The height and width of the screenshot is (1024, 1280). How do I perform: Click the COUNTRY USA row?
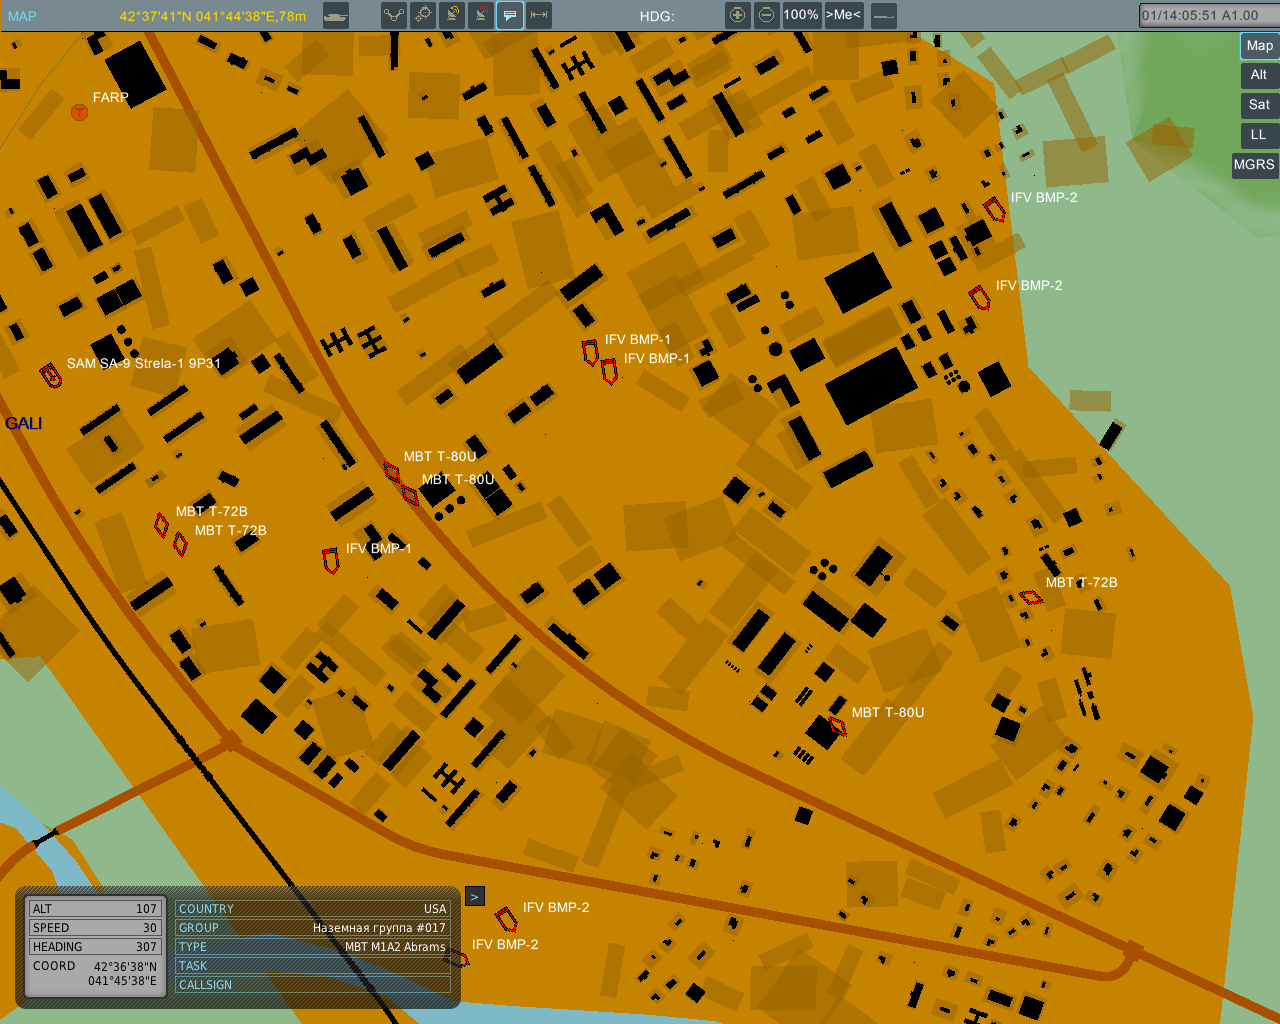[x=313, y=908]
